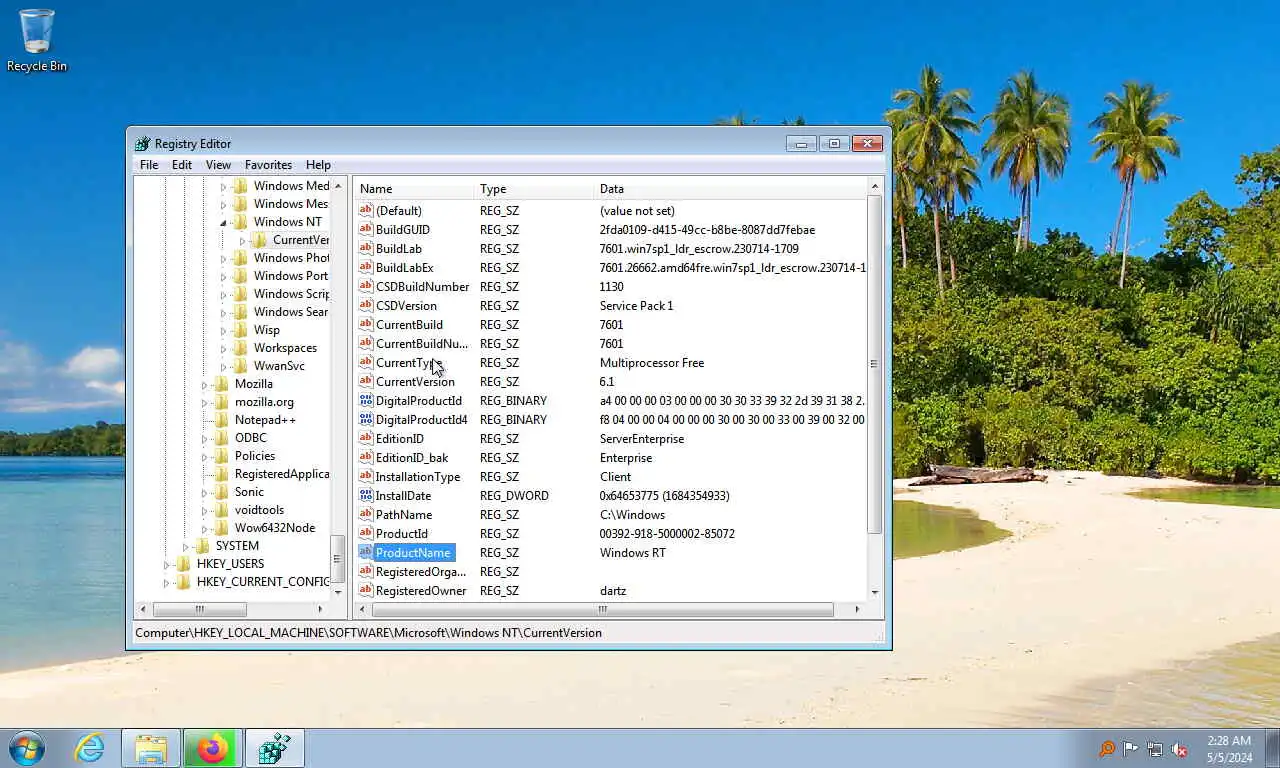This screenshot has height=768, width=1280.
Task: Select the EditionID_bak value name
Action: click(412, 458)
